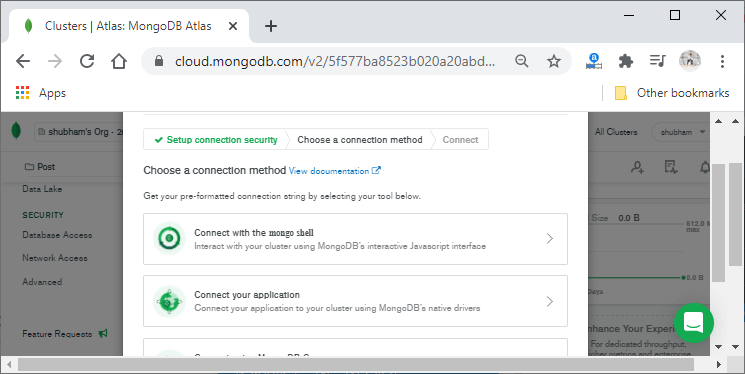Select Connect with the mongo shell
Screen dimensions: 745x374
point(355,239)
